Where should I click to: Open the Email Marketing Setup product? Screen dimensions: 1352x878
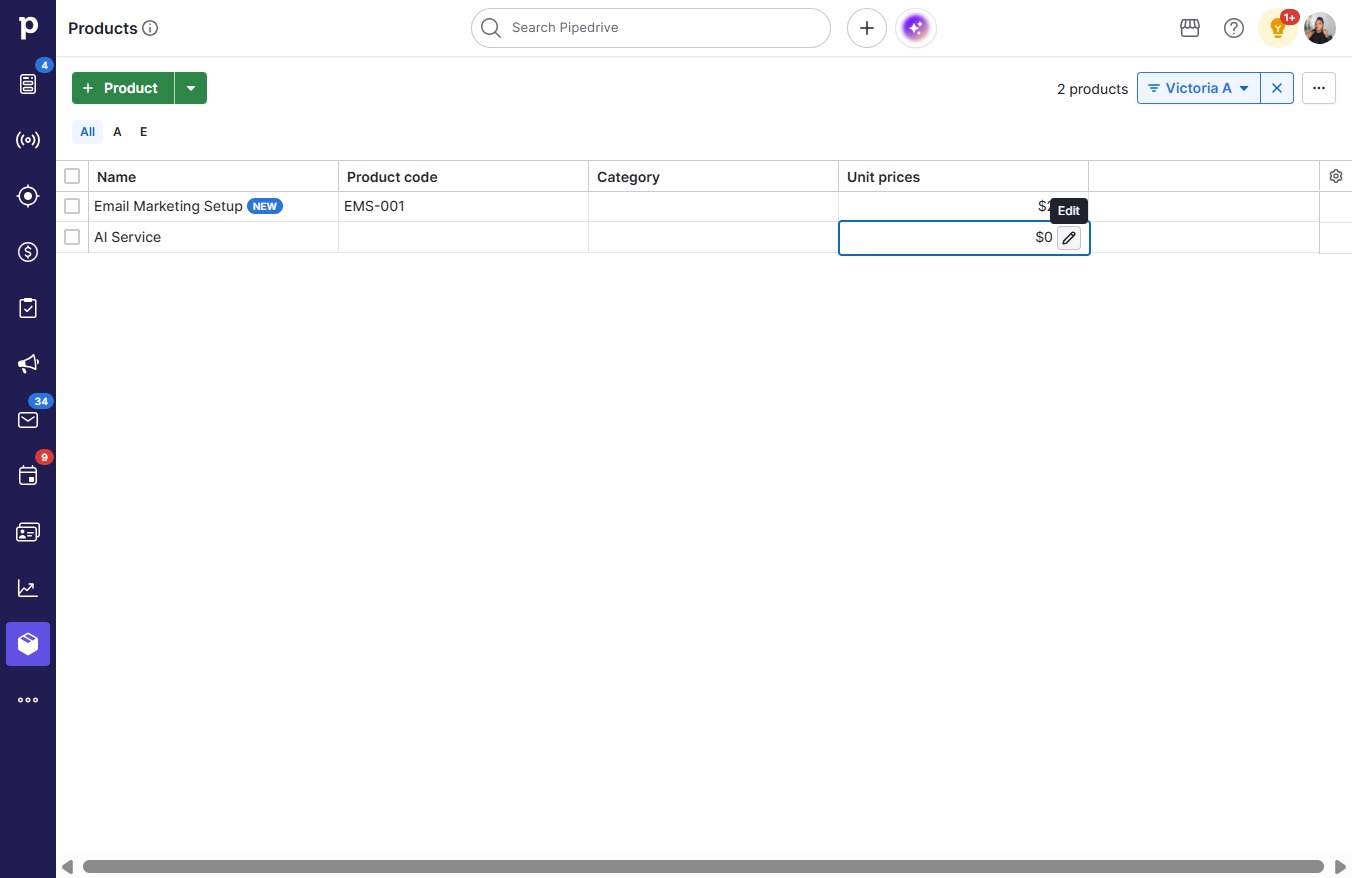[168, 206]
